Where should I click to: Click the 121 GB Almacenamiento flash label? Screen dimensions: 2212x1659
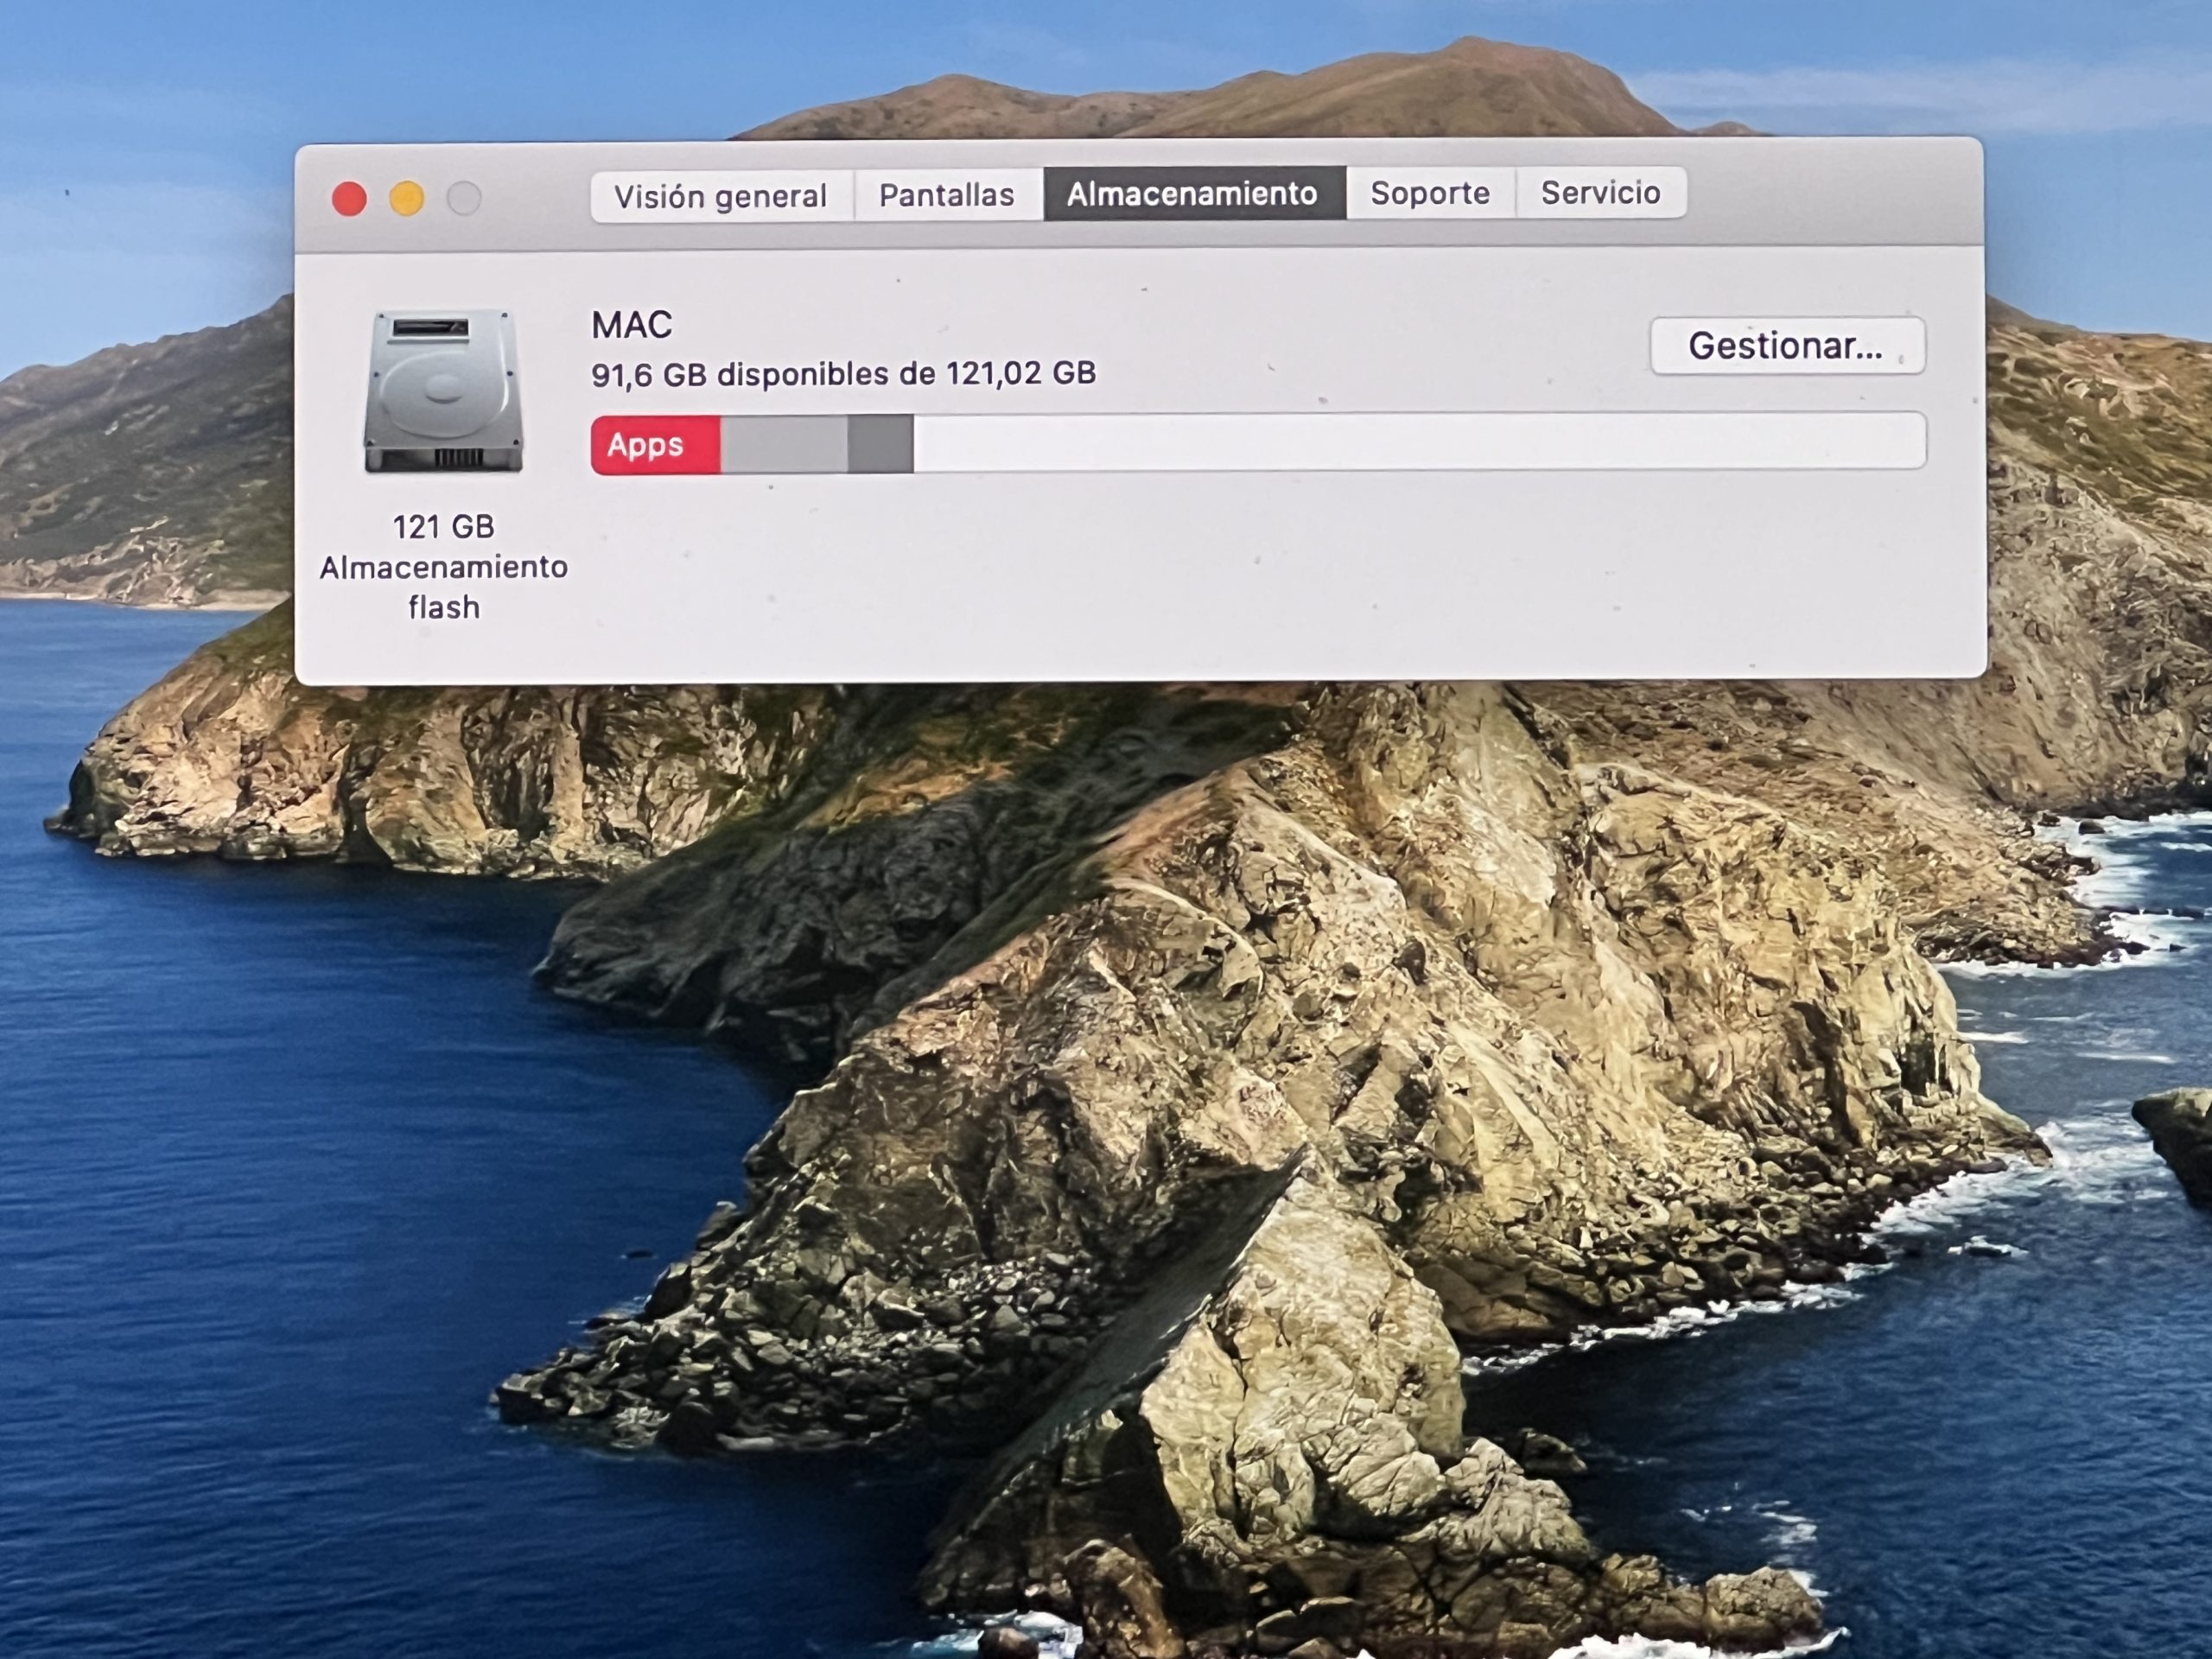point(444,566)
